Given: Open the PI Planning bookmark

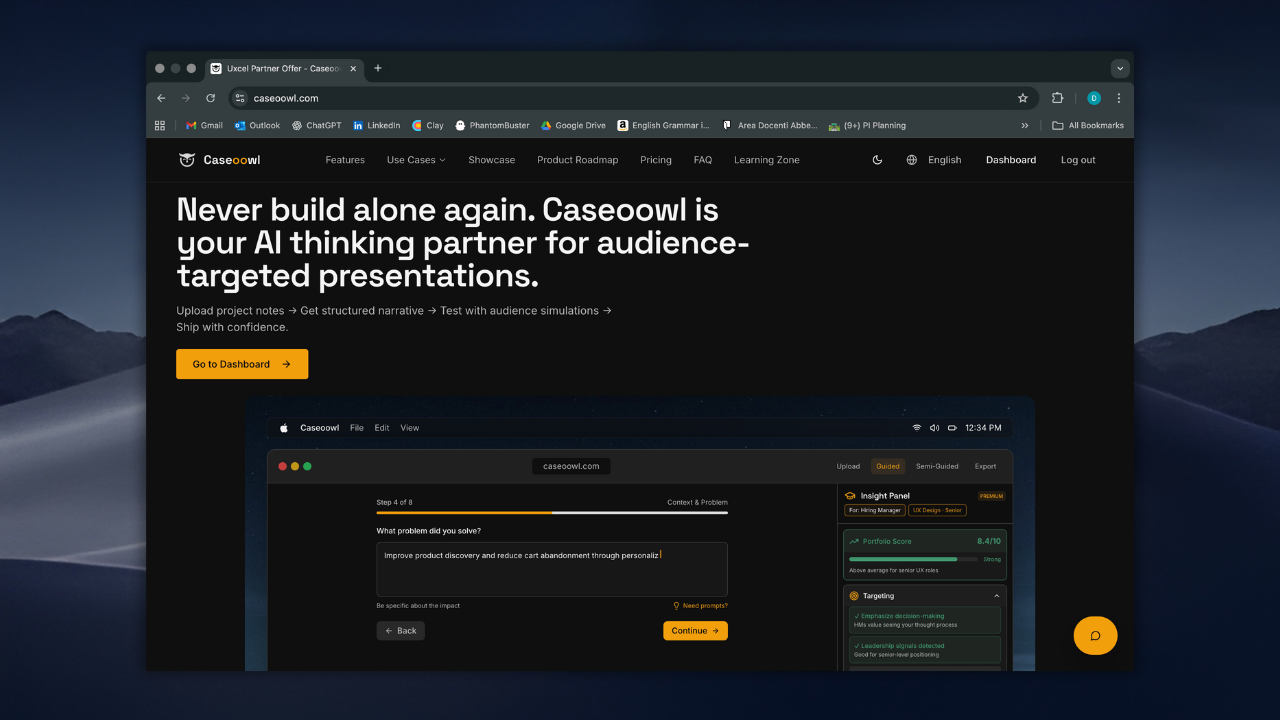Looking at the screenshot, I should click(867, 126).
